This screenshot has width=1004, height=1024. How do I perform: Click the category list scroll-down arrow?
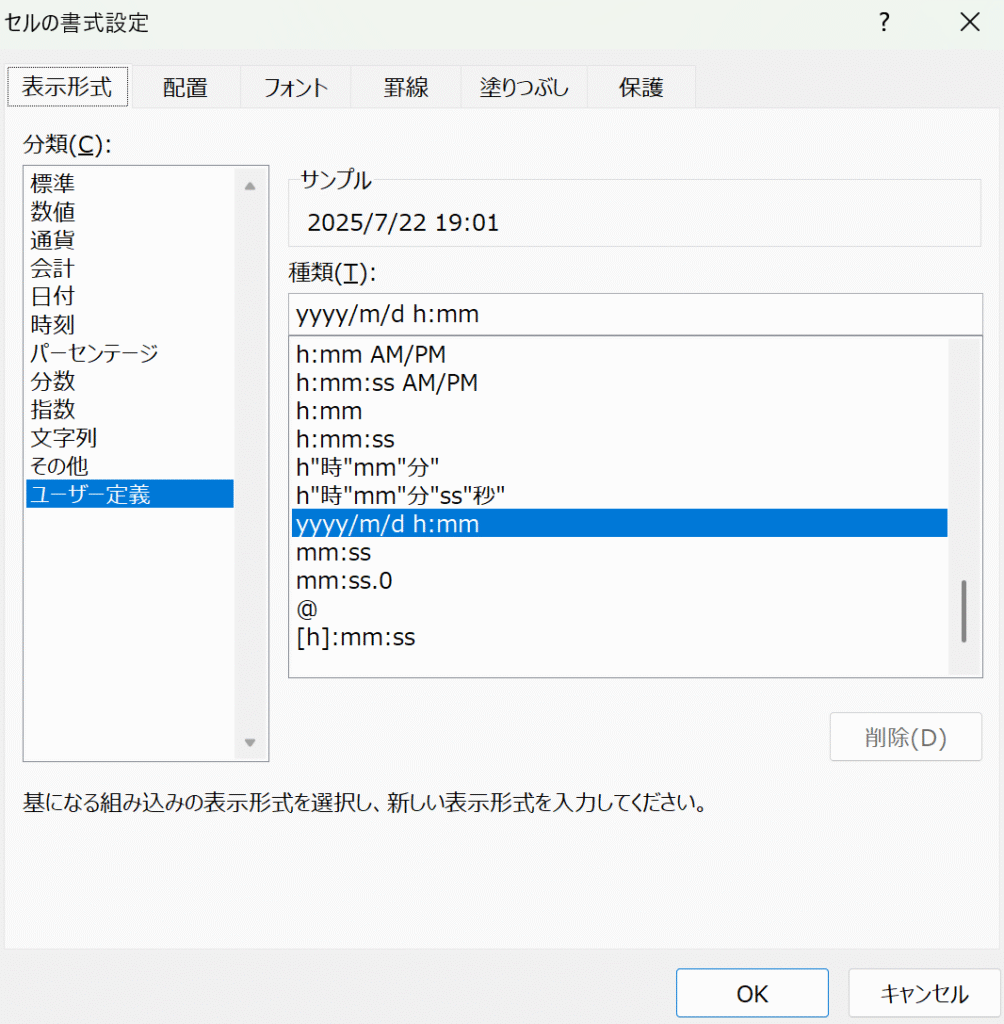coord(250,743)
